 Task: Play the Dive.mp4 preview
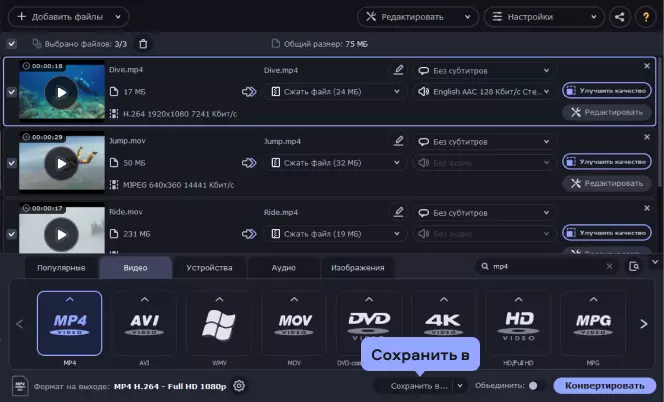61,92
